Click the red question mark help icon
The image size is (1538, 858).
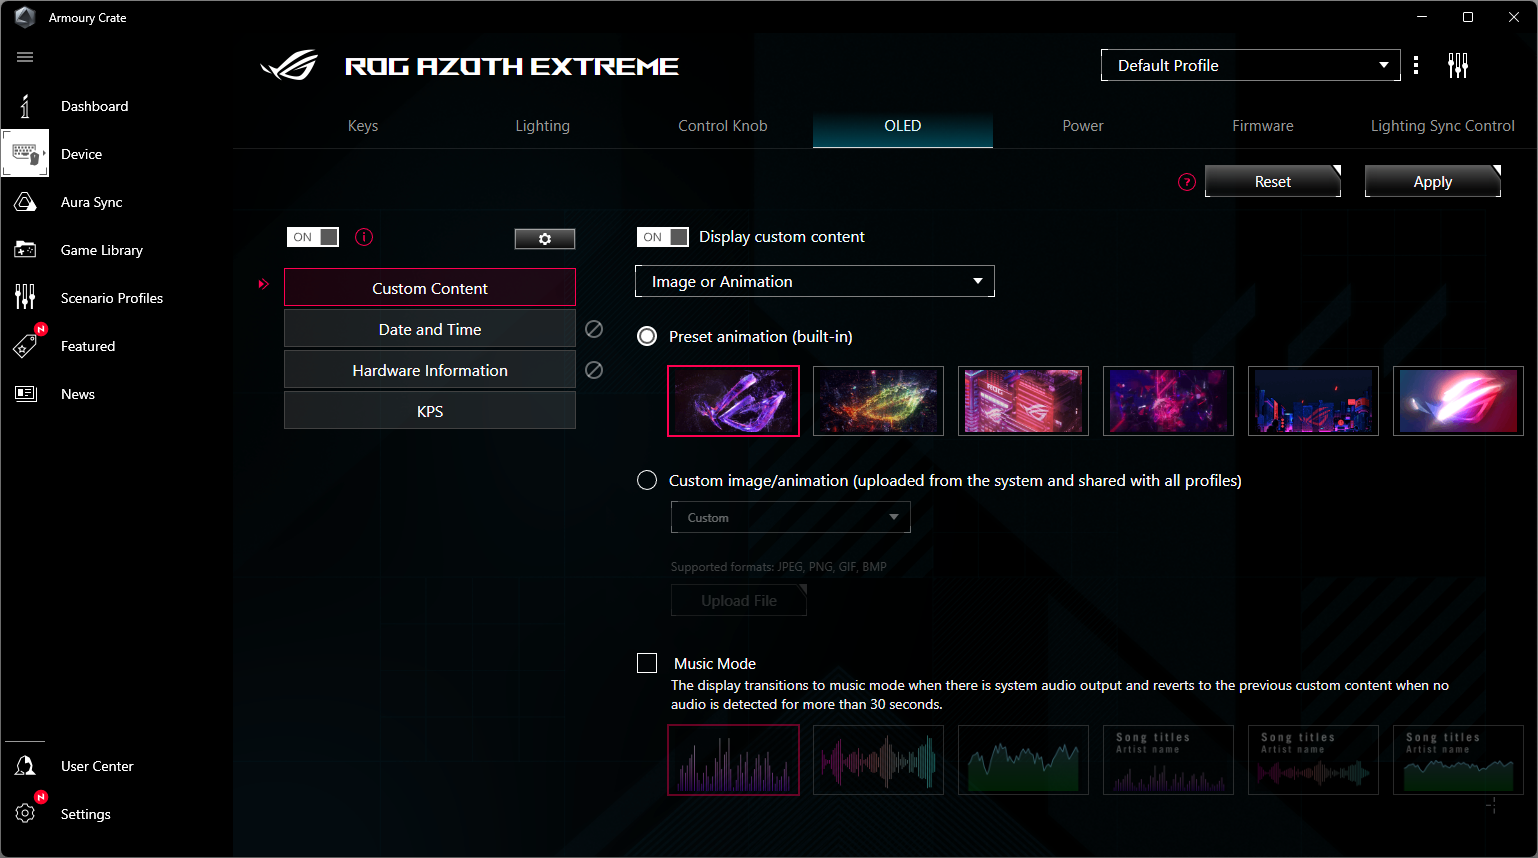(x=1187, y=182)
